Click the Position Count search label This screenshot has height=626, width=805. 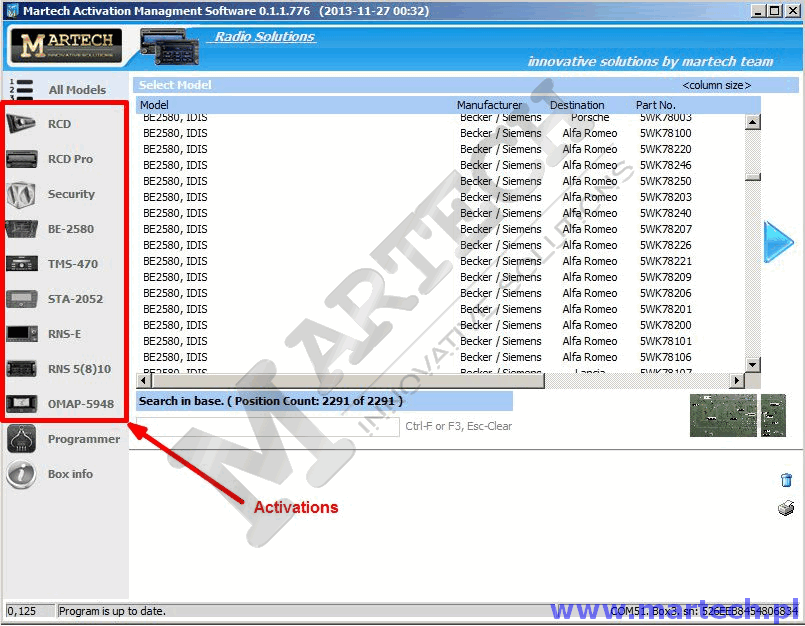click(271, 401)
